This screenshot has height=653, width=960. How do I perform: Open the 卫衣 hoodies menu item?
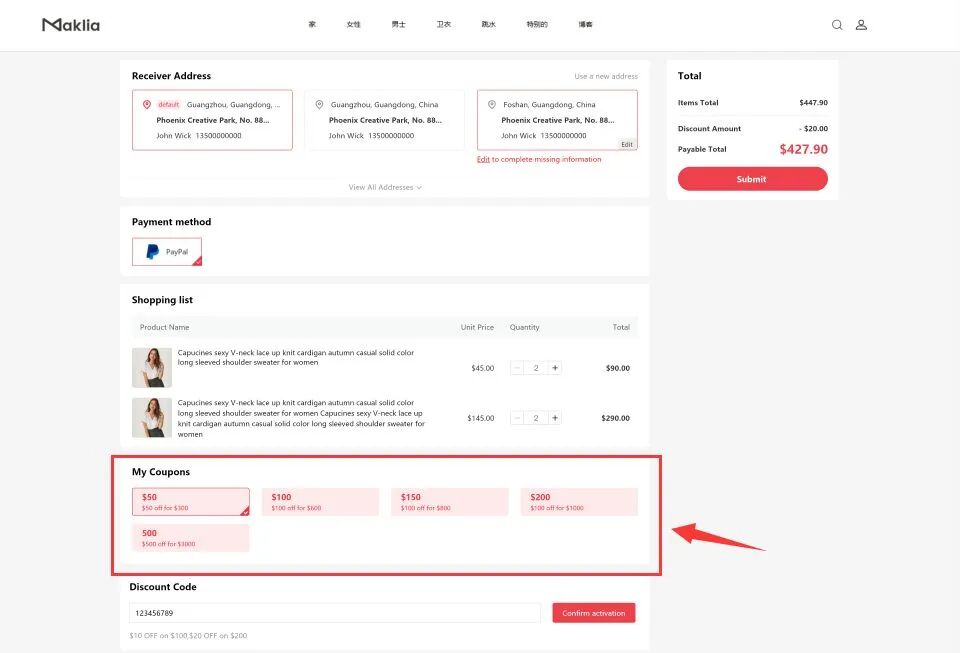tap(444, 24)
